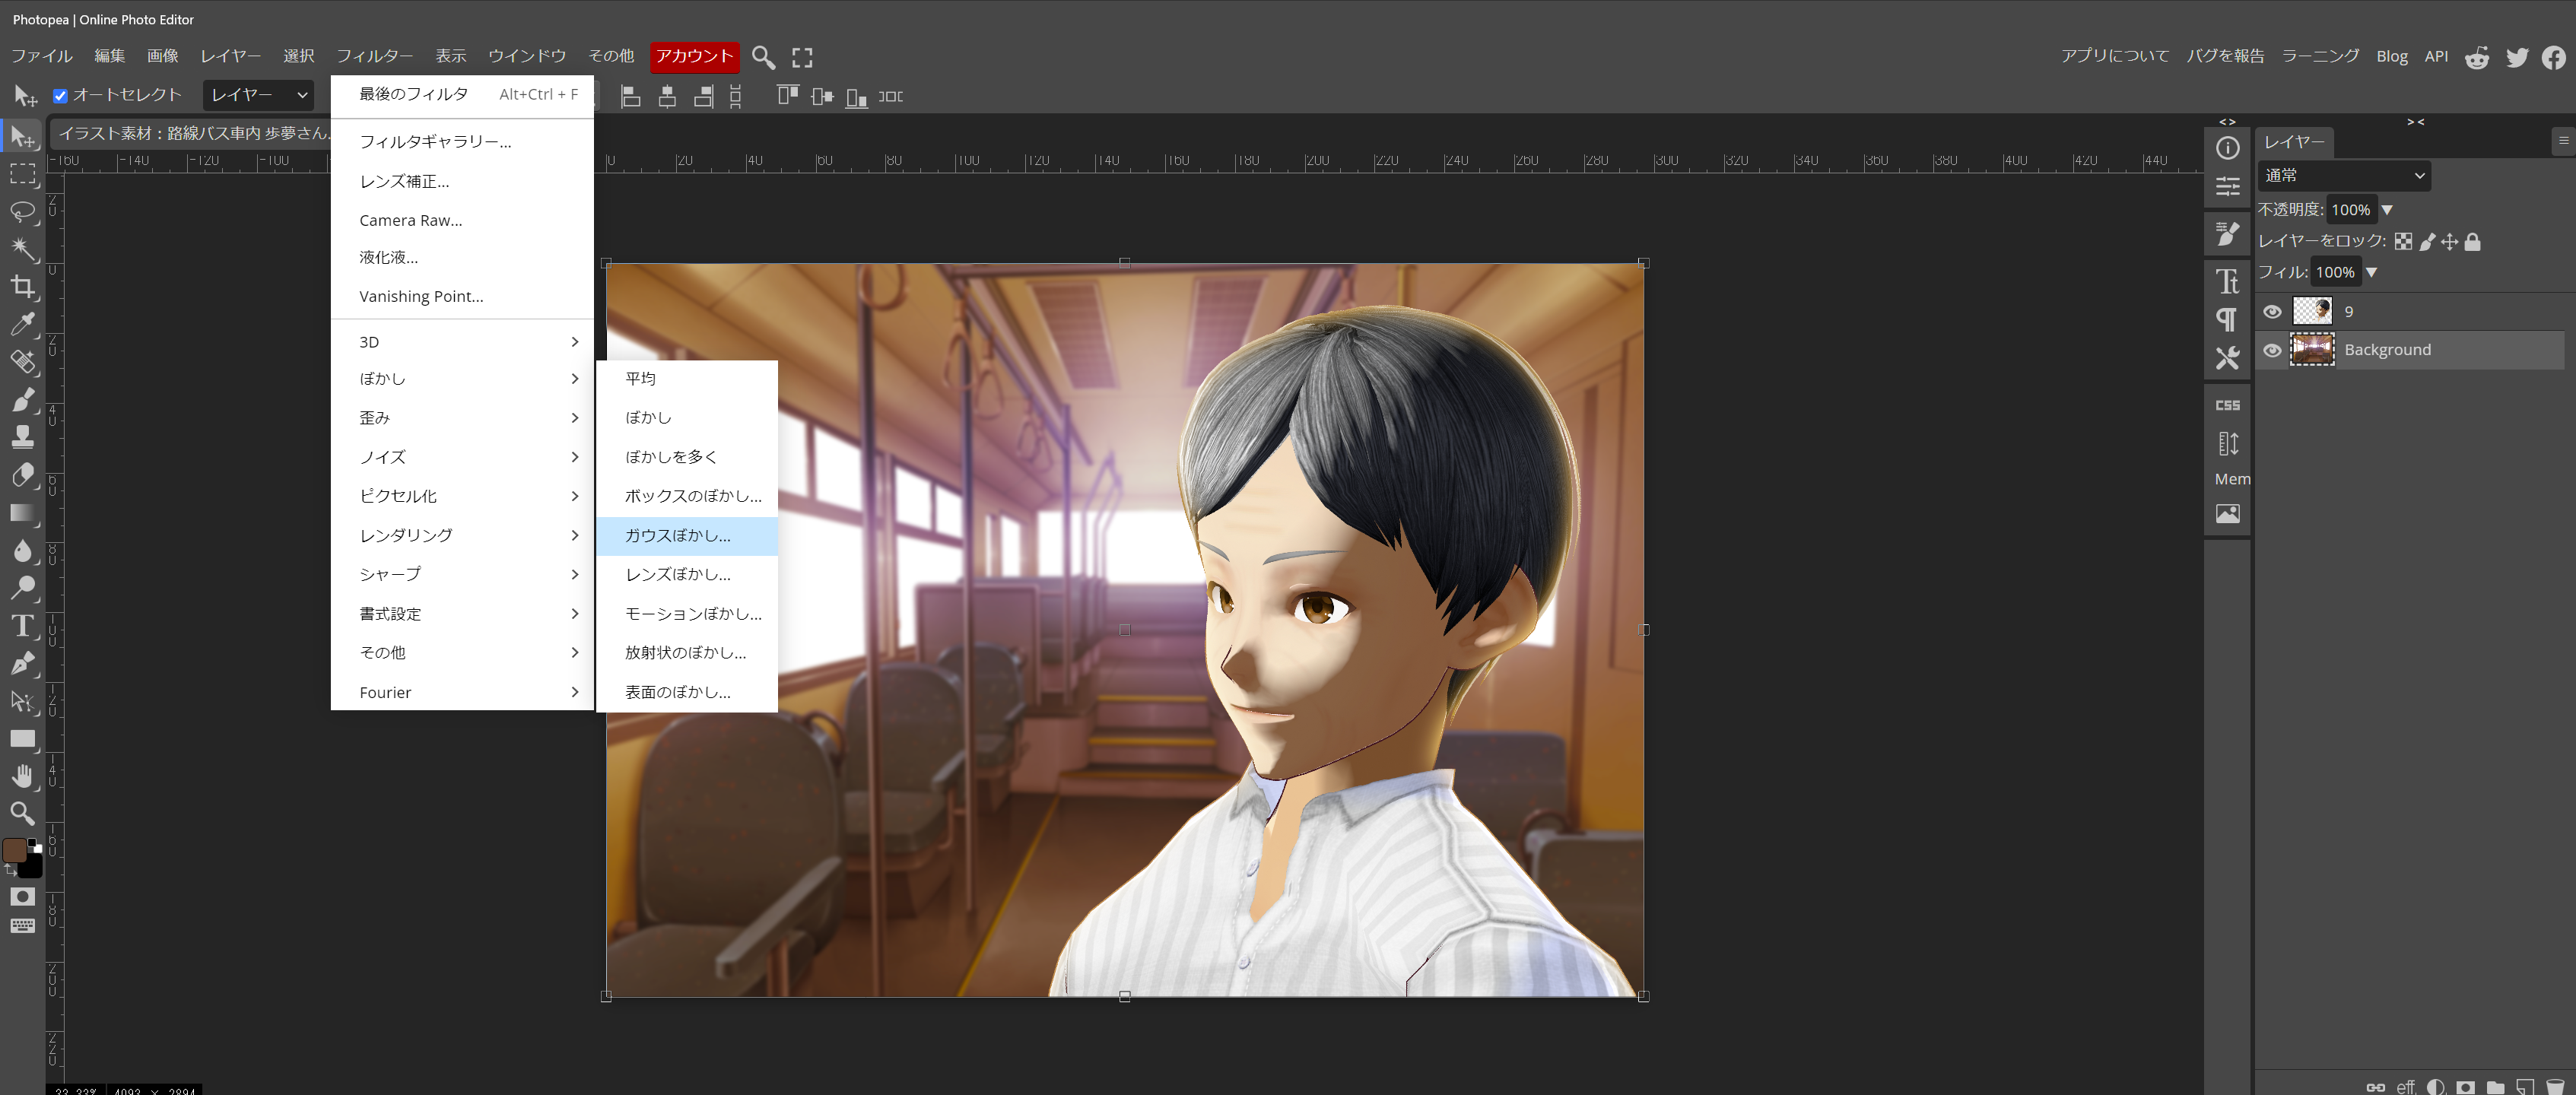Select the Crop tool
This screenshot has width=2576, height=1095.
[22, 287]
